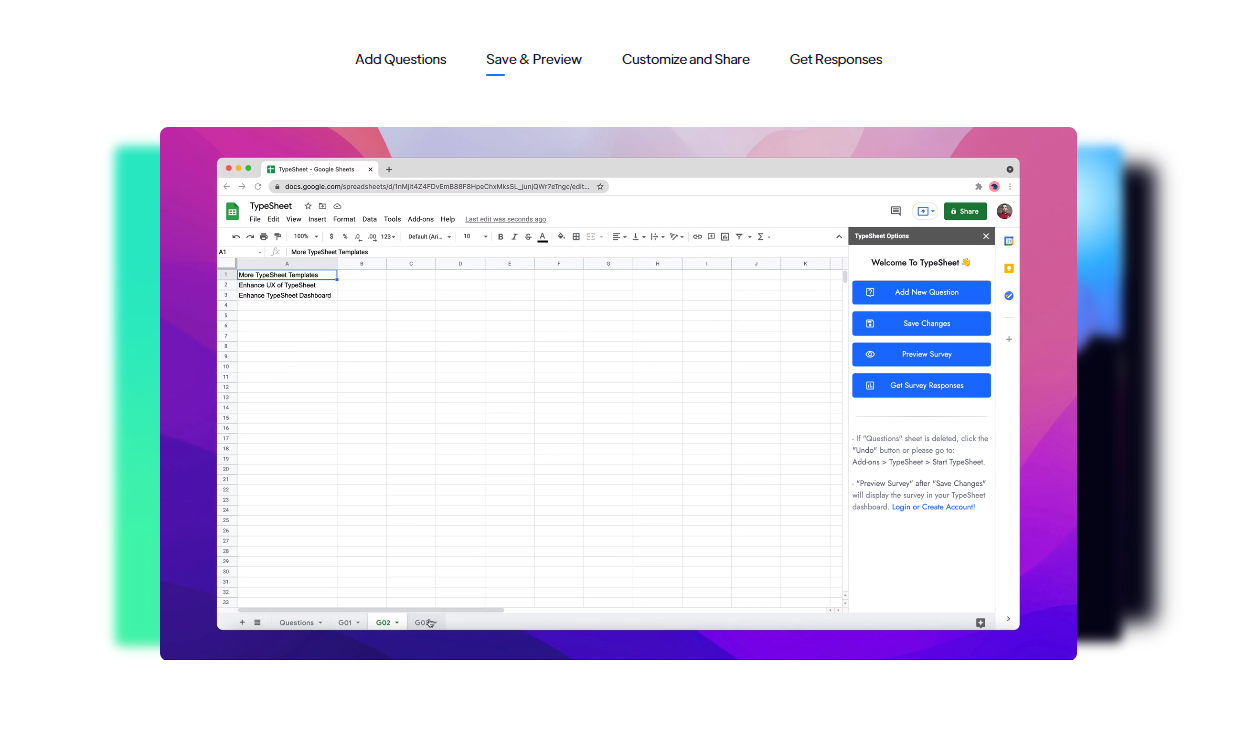
Task: Click the insert link icon
Action: coord(697,237)
